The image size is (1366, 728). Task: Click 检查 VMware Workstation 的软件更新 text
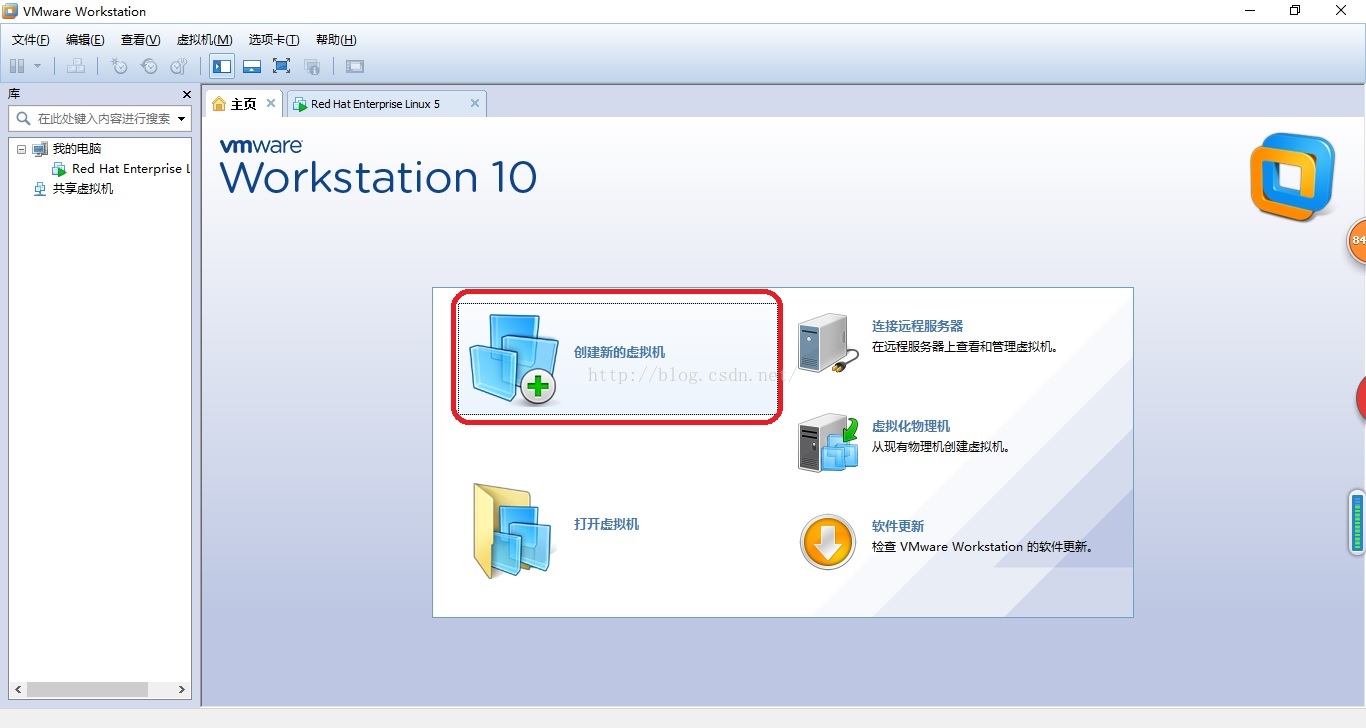[x=984, y=547]
